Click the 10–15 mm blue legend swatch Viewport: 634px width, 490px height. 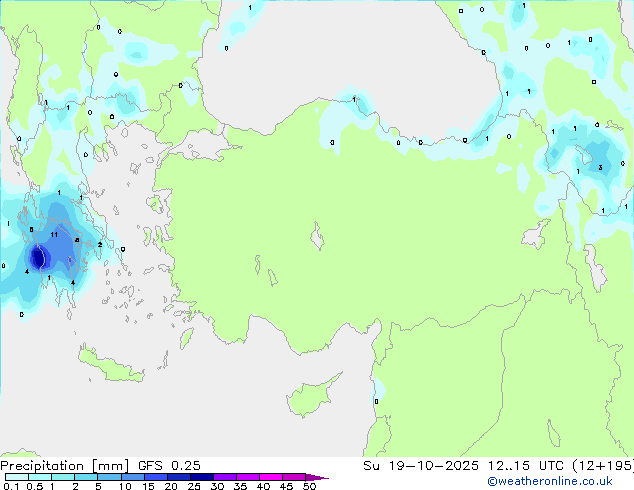click(x=132, y=477)
